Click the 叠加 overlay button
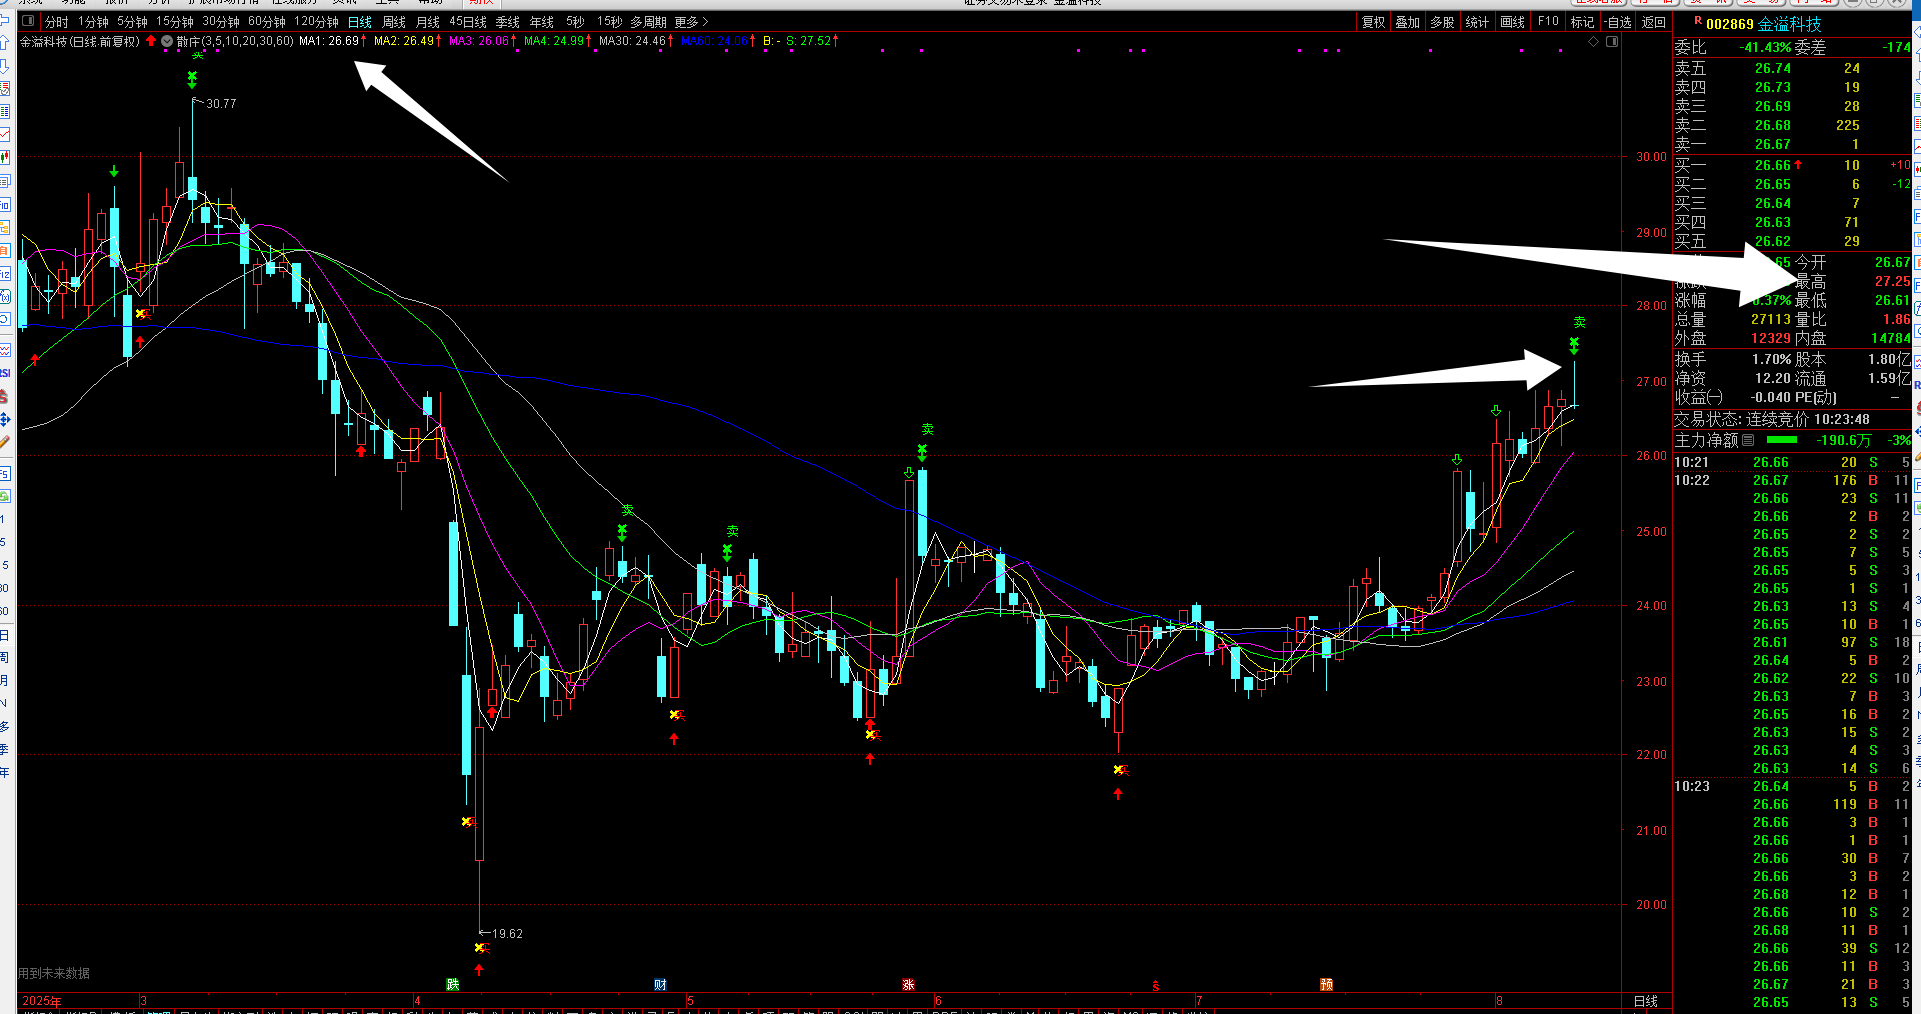 [1408, 22]
